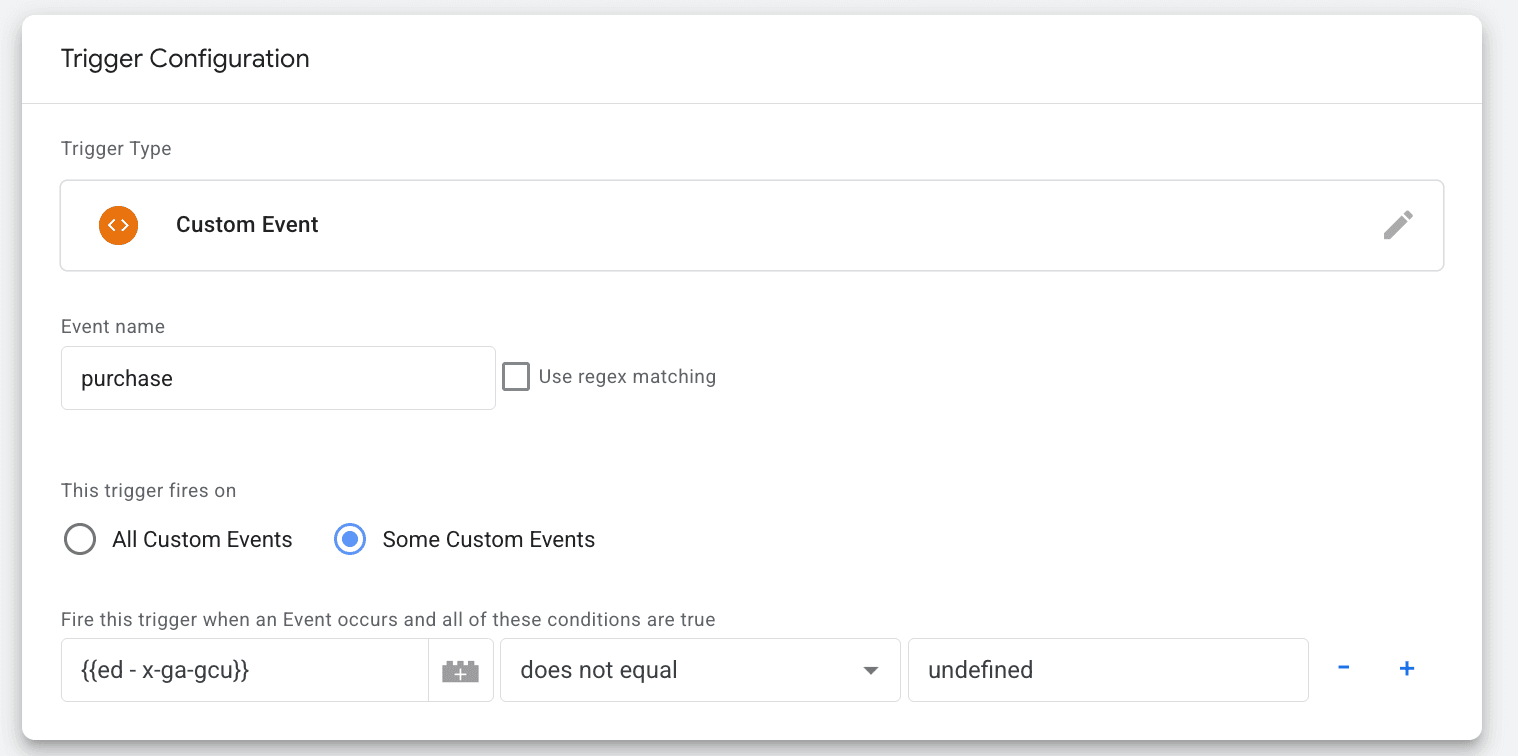Click the pencil edit icon for trigger type
1518x756 pixels.
[1397, 225]
